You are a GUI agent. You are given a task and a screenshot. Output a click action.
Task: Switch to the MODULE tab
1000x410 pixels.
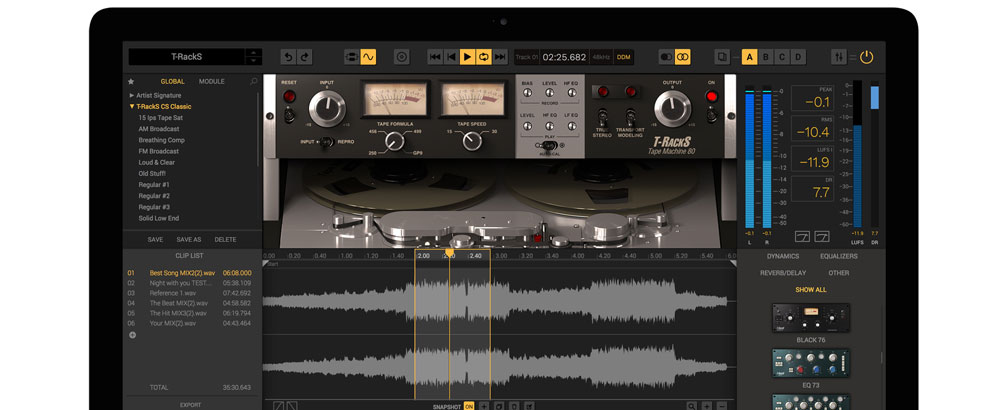point(212,81)
